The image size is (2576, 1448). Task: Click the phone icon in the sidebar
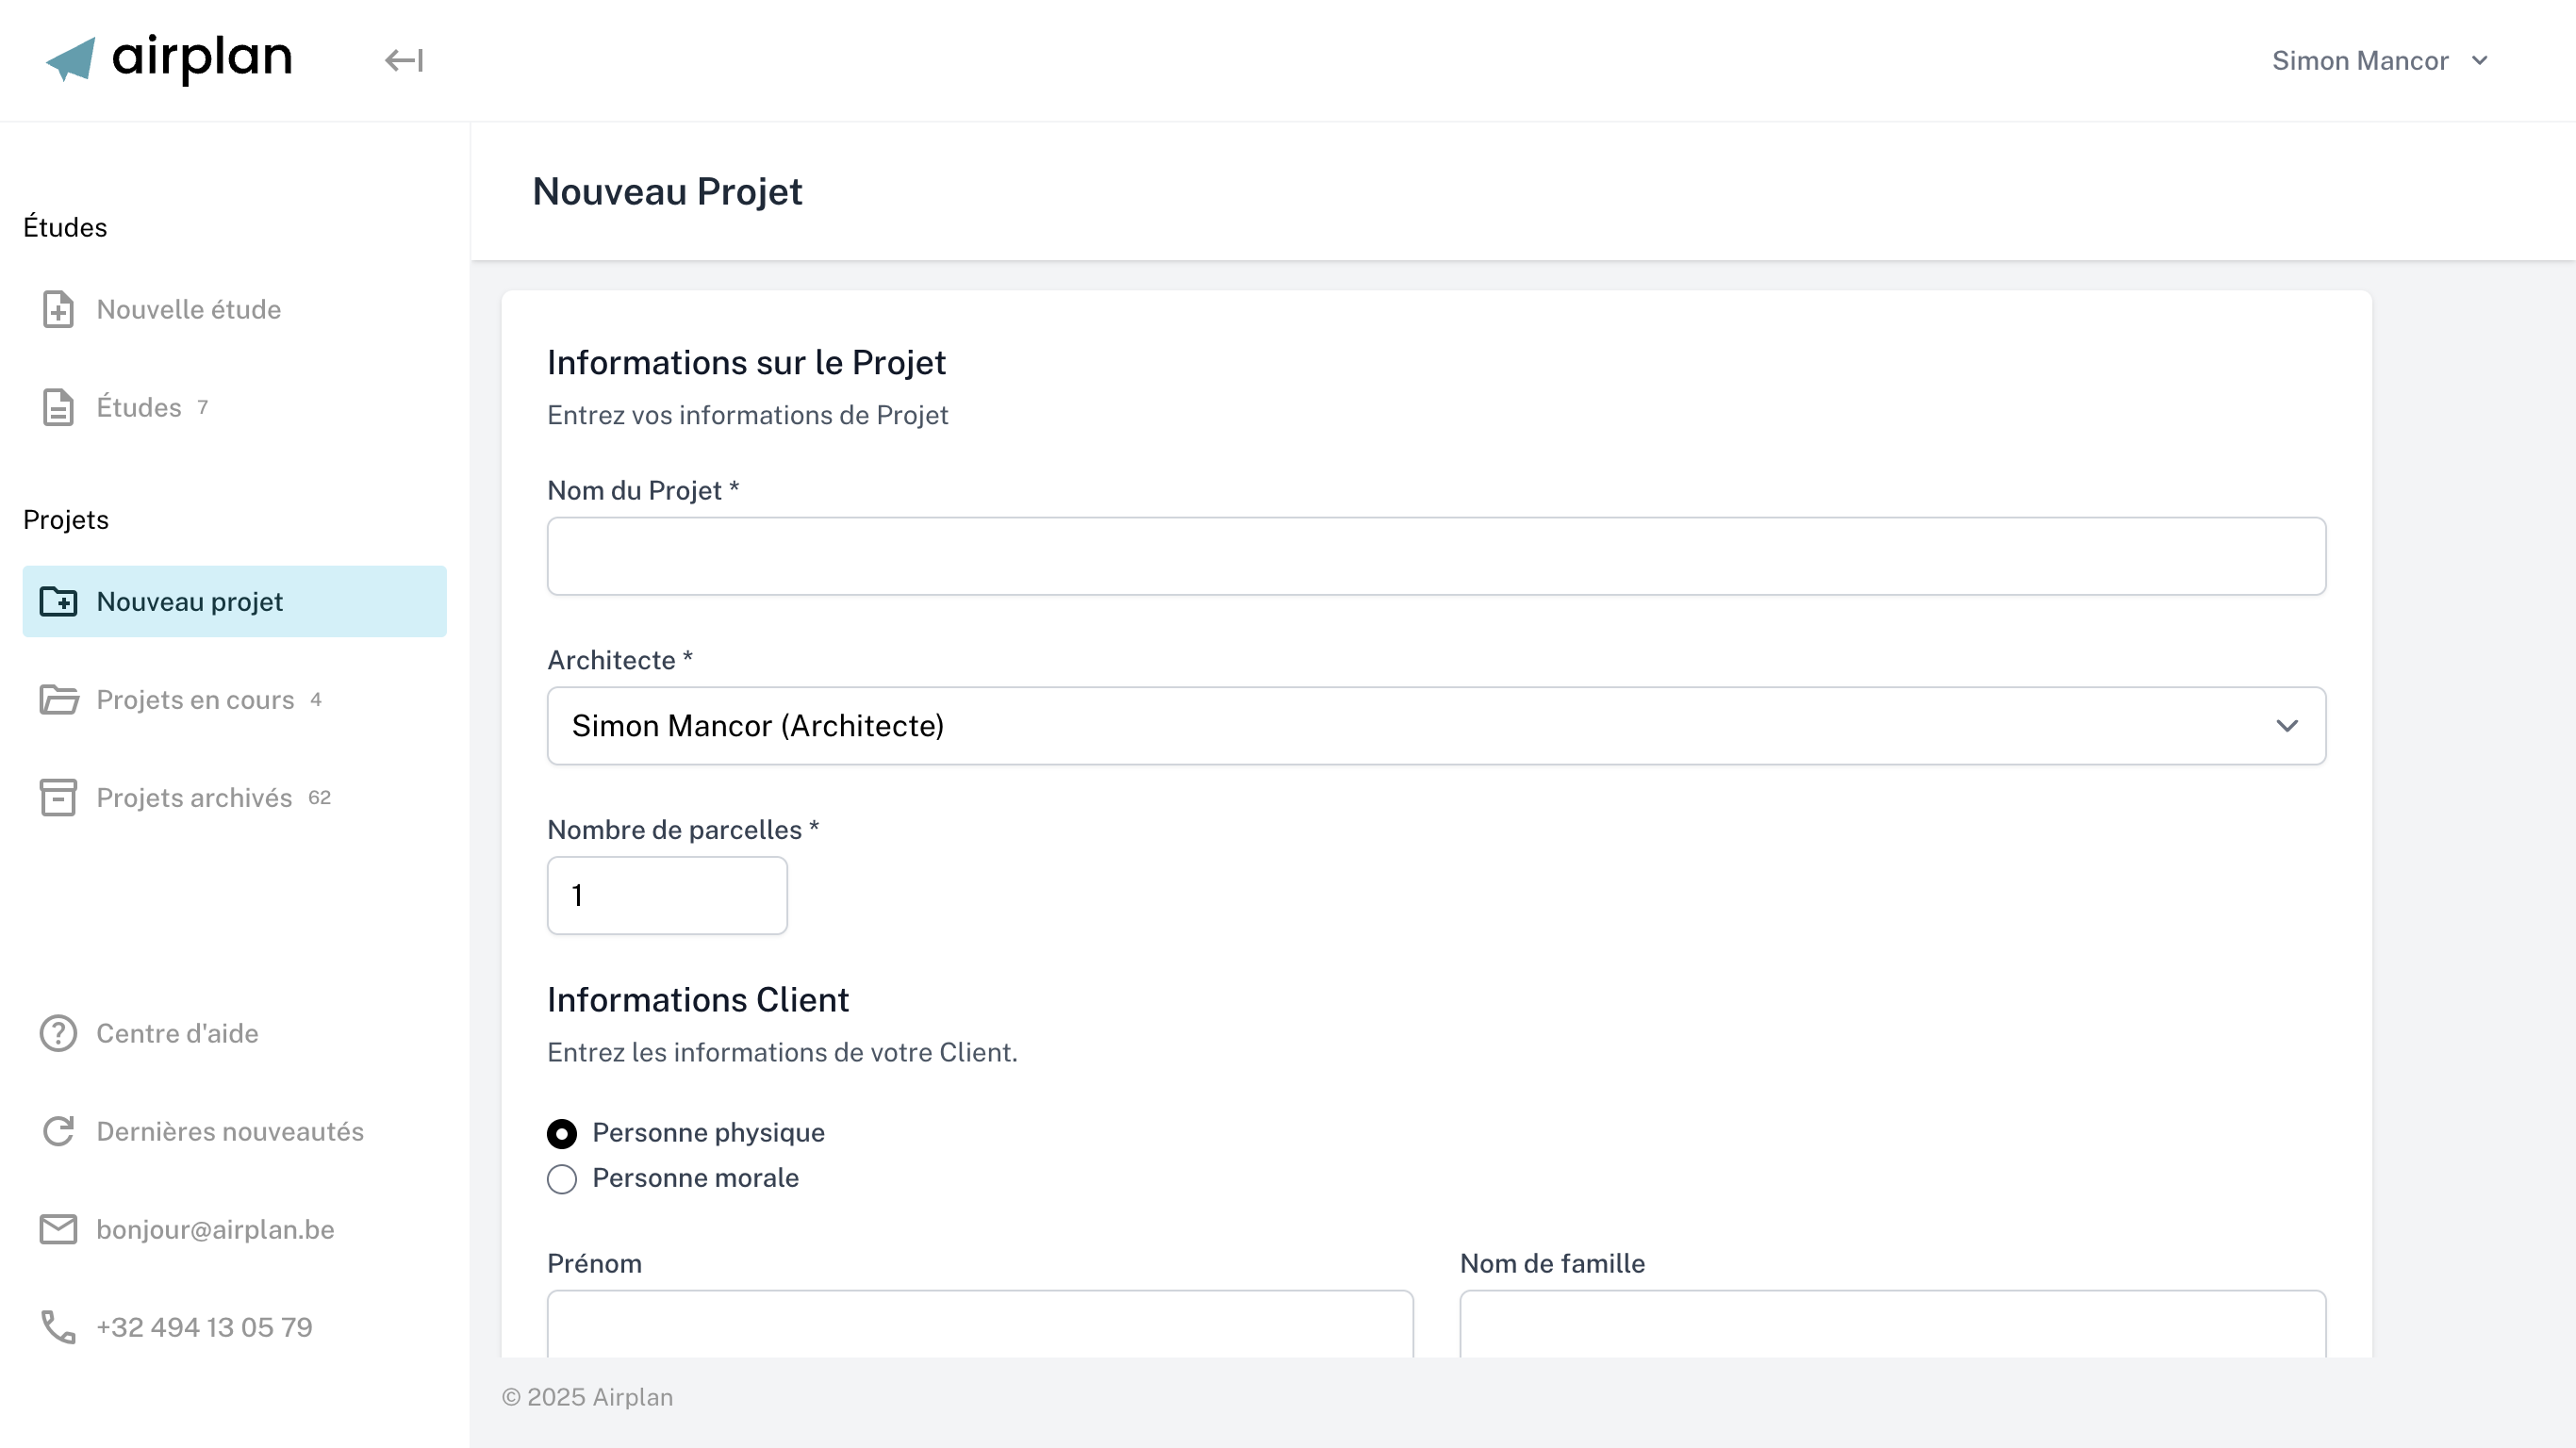[x=58, y=1327]
